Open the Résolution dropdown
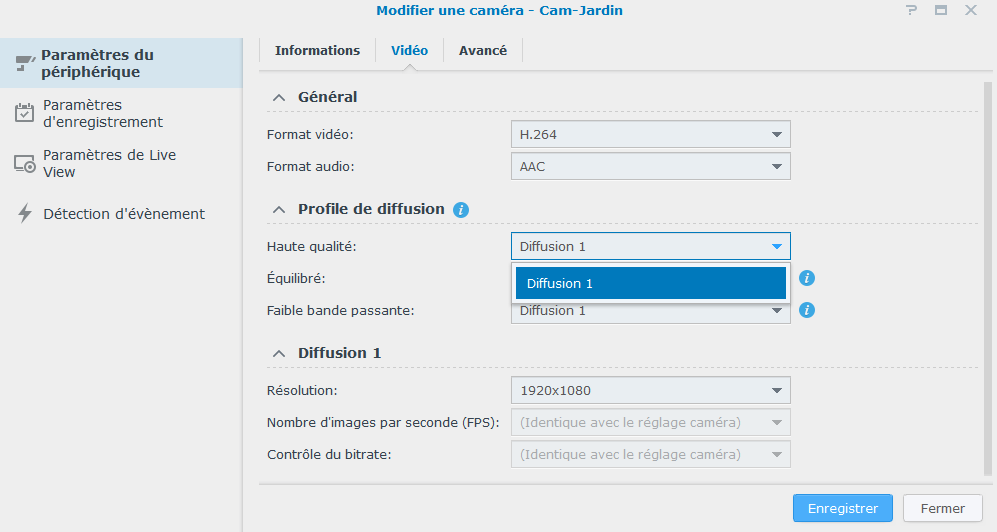Image resolution: width=997 pixels, height=532 pixels. click(650, 391)
